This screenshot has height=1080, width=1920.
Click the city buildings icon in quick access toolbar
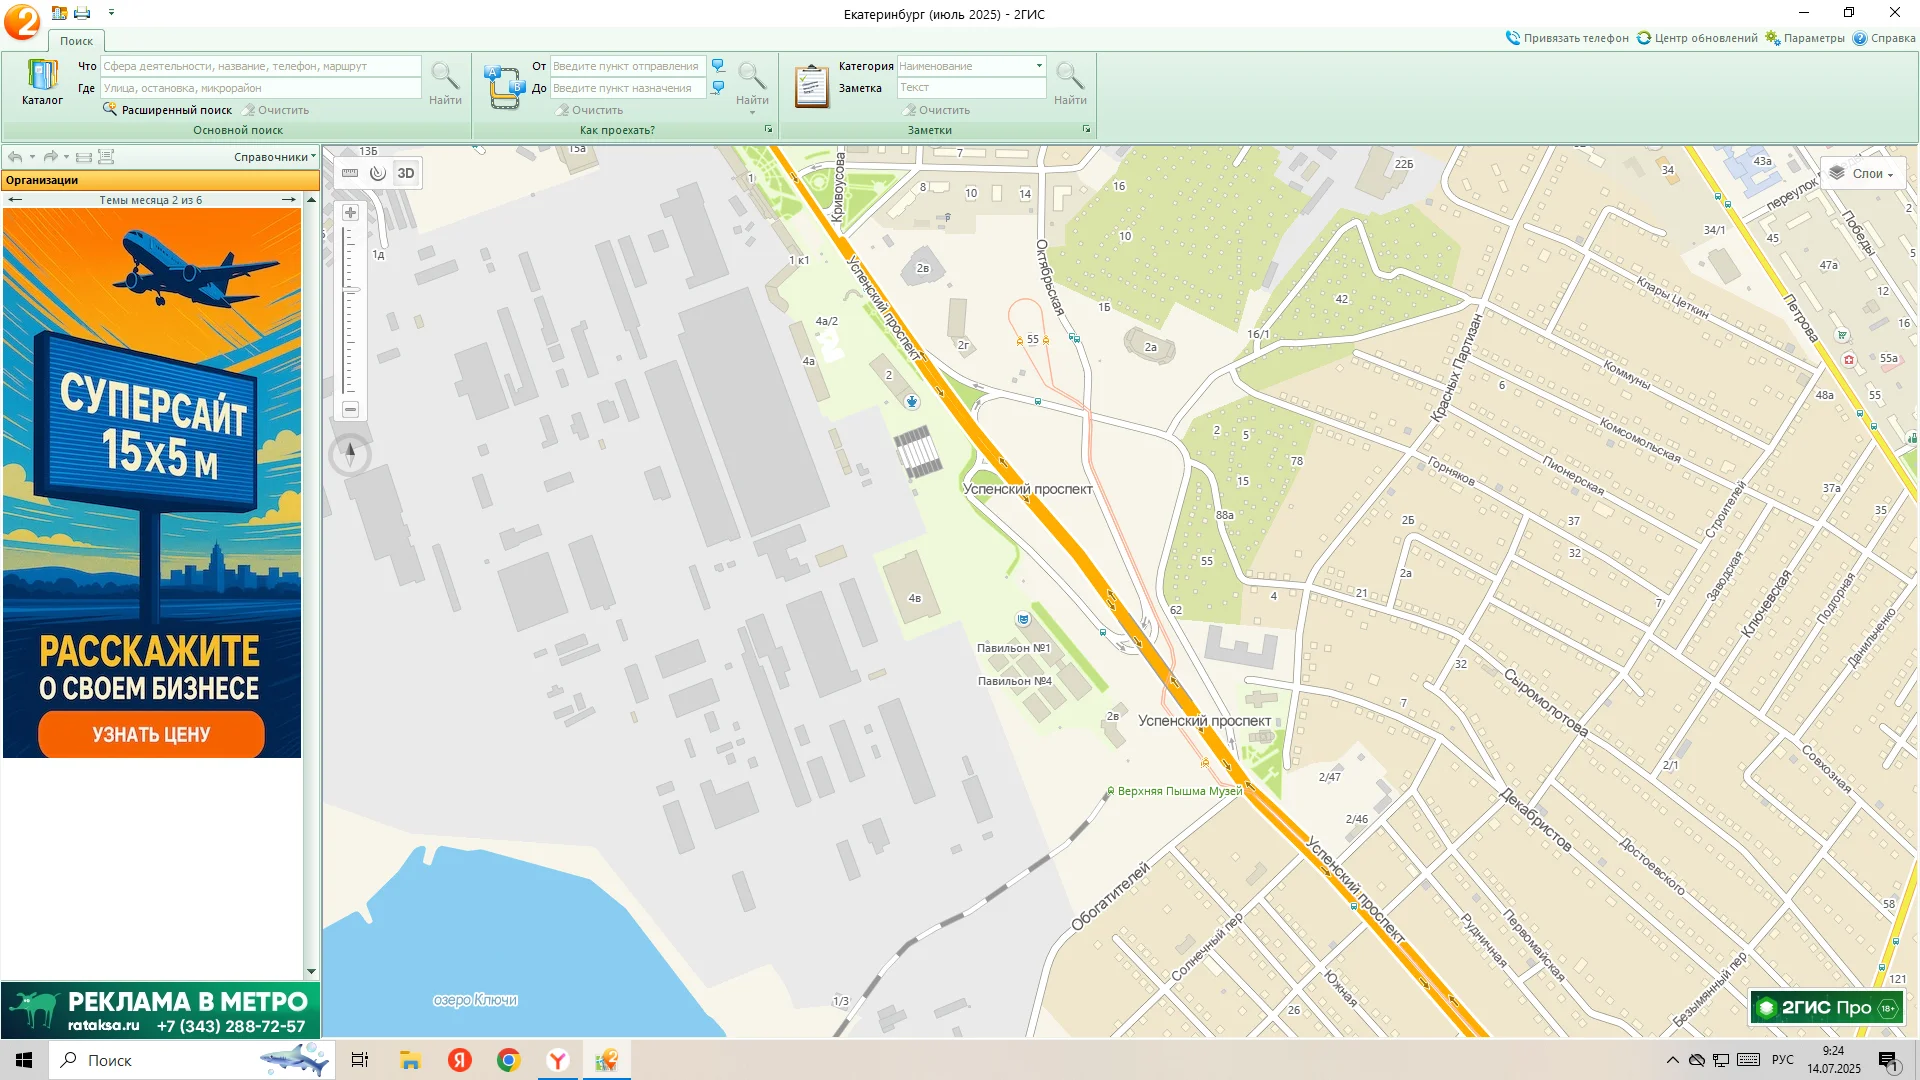click(x=60, y=13)
